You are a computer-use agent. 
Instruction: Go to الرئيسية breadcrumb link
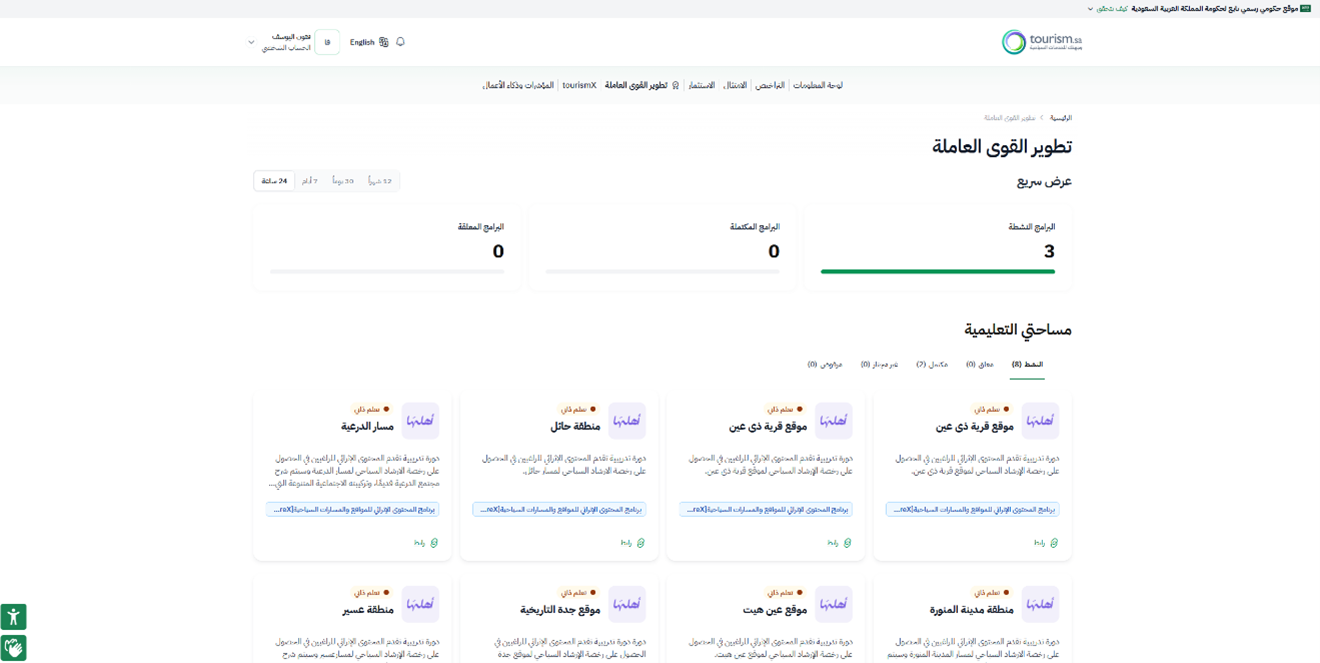pos(1061,118)
